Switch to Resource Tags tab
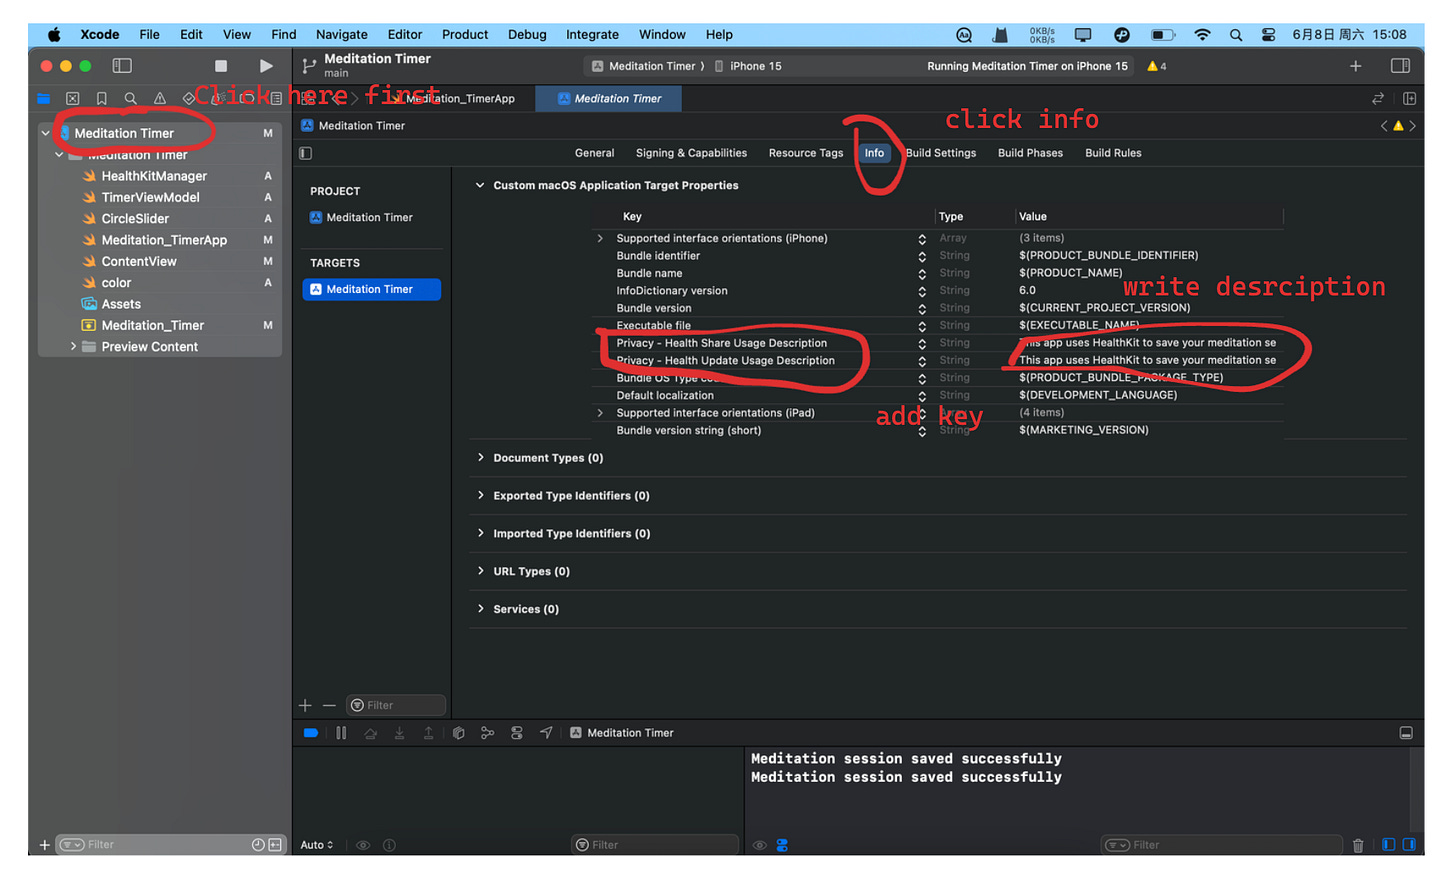This screenshot has width=1456, height=876. pos(806,153)
